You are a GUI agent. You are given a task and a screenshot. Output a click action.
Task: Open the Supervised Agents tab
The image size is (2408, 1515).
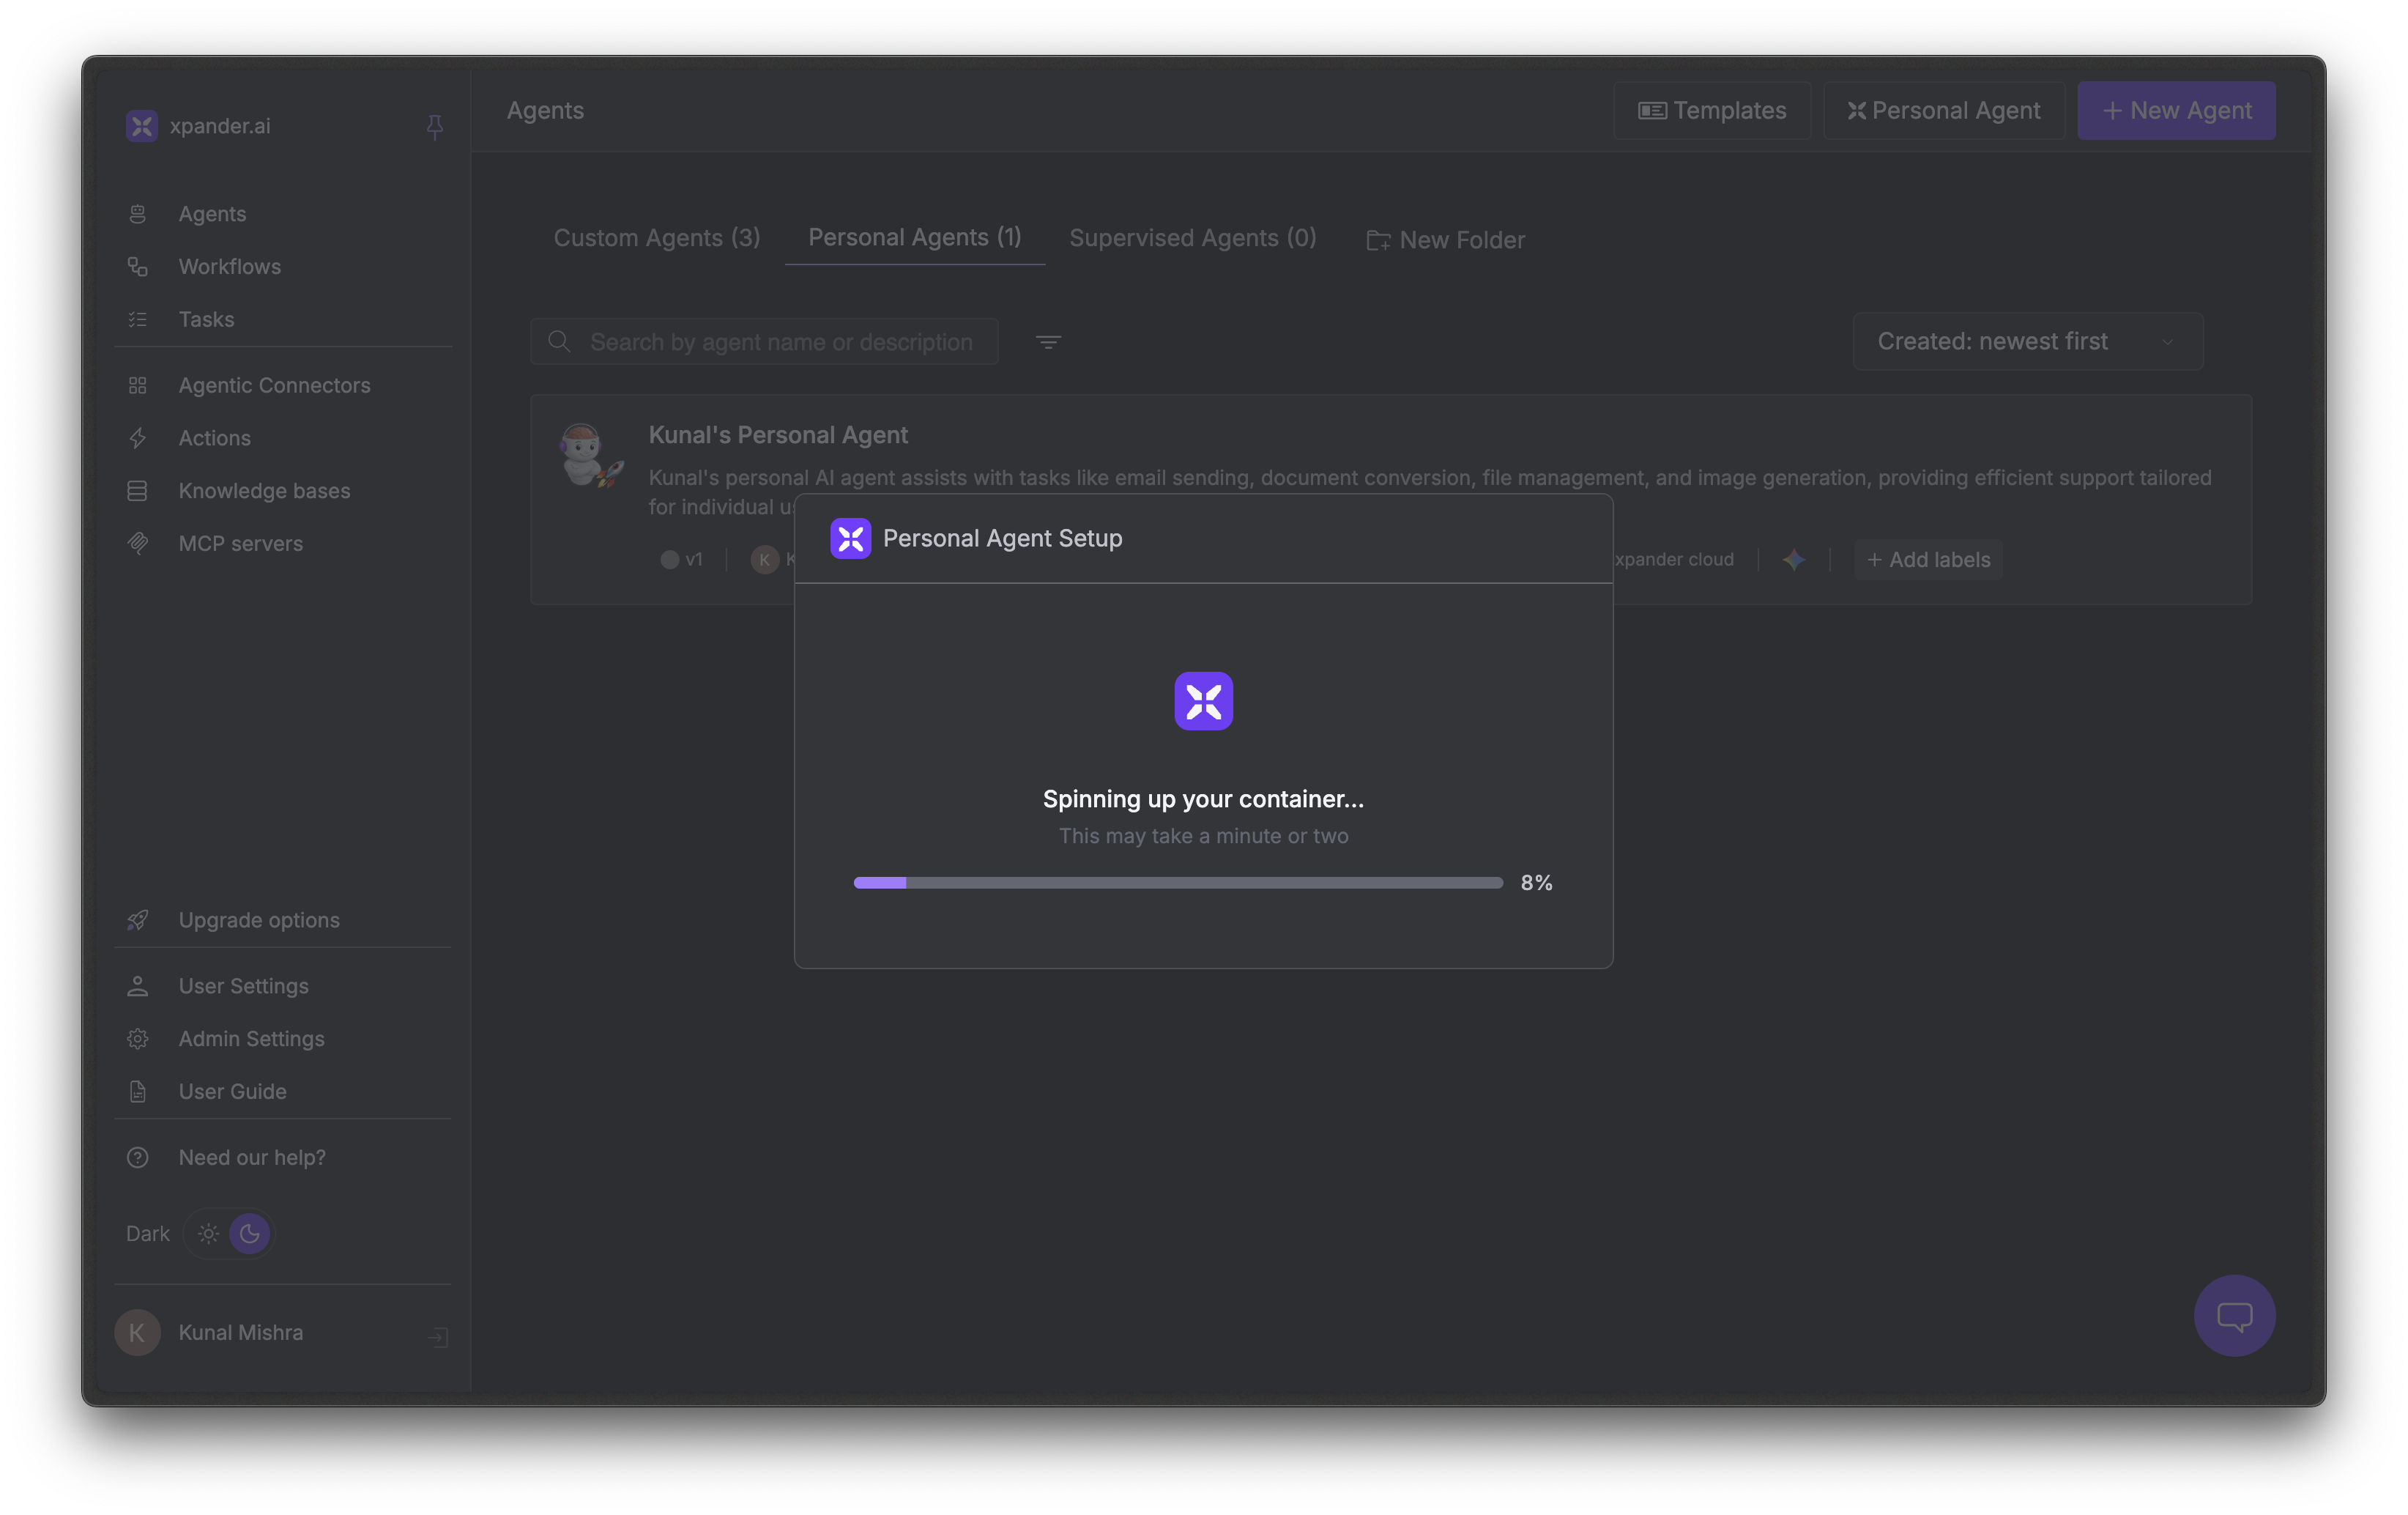pos(1192,238)
